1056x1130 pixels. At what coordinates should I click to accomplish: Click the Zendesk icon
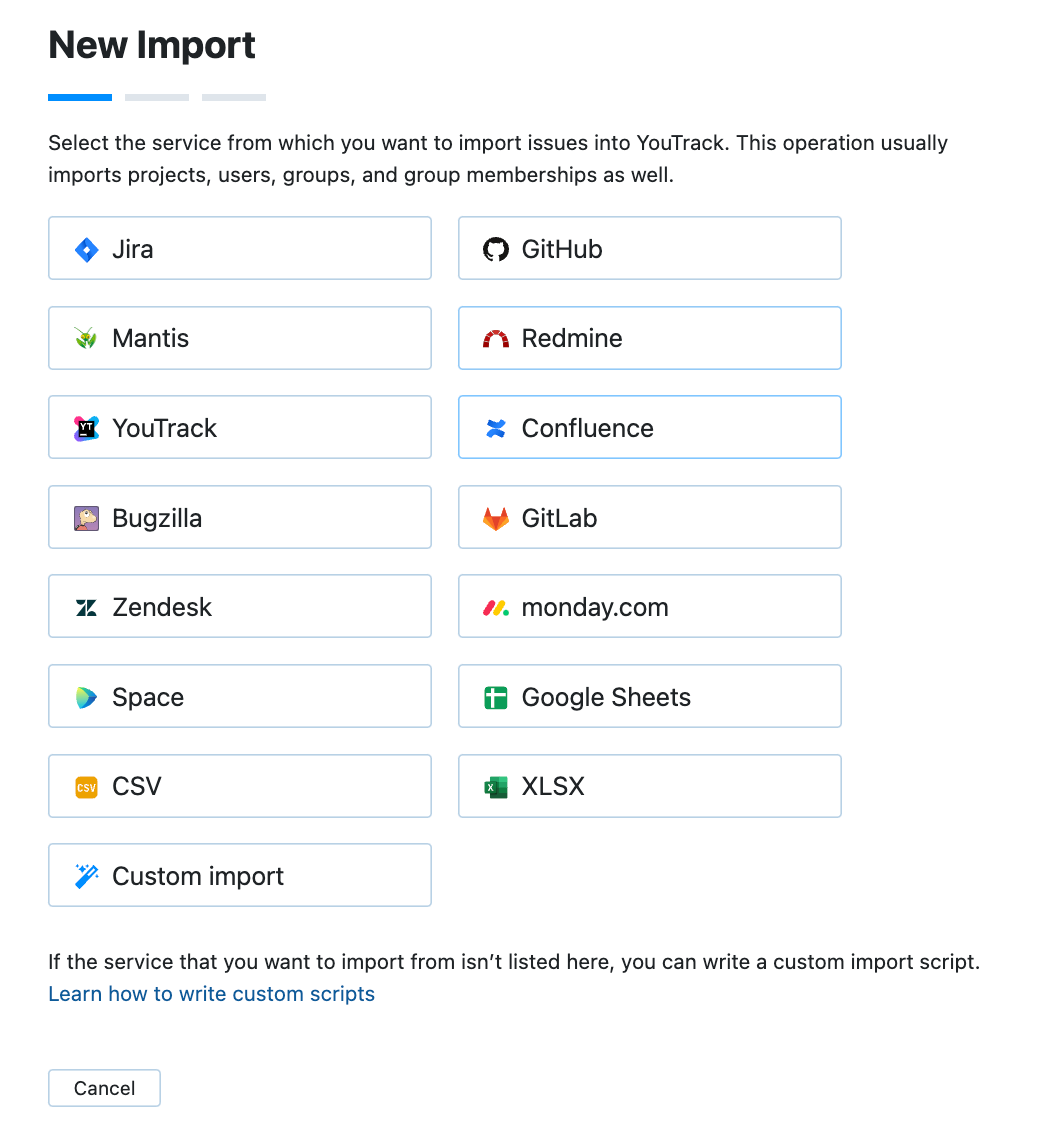(88, 606)
